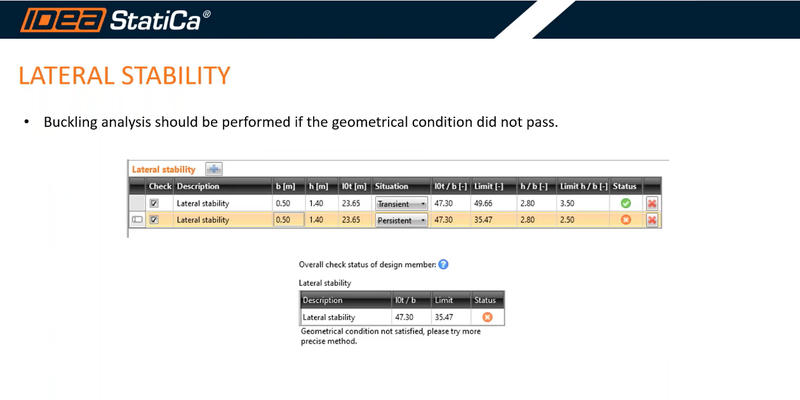Click the b value field in Persistent row
This screenshot has width=800, height=400.
(289, 220)
